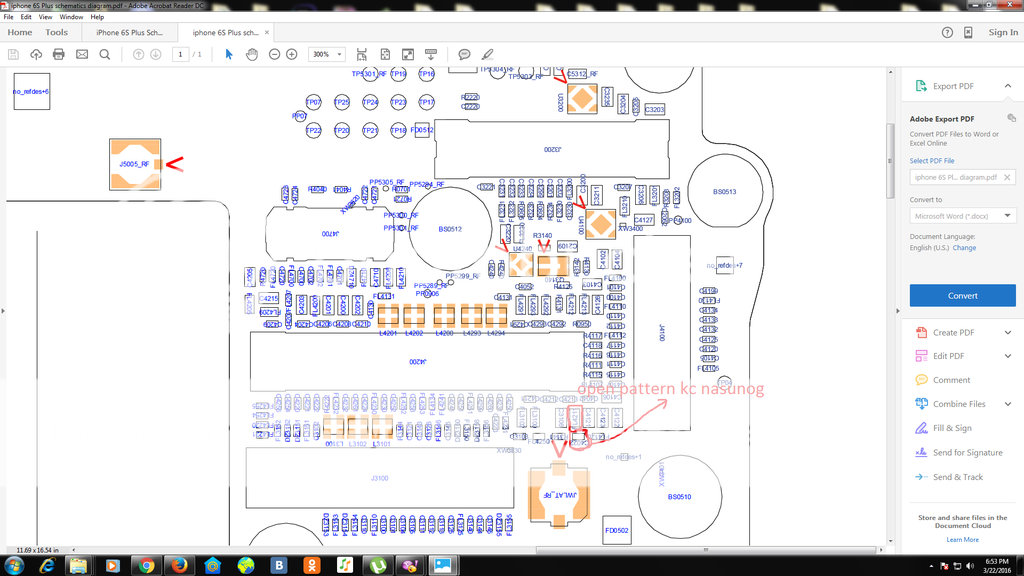Toggle fit one full page view

click(x=383, y=55)
